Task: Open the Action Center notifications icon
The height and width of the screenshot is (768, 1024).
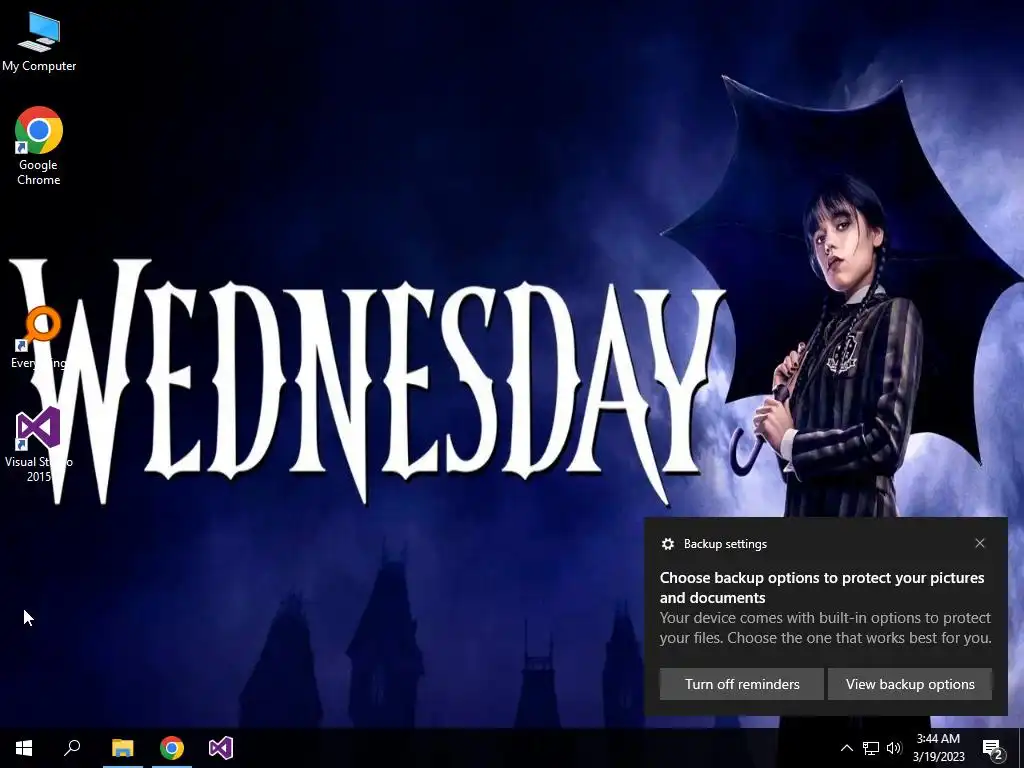Action: [992, 748]
